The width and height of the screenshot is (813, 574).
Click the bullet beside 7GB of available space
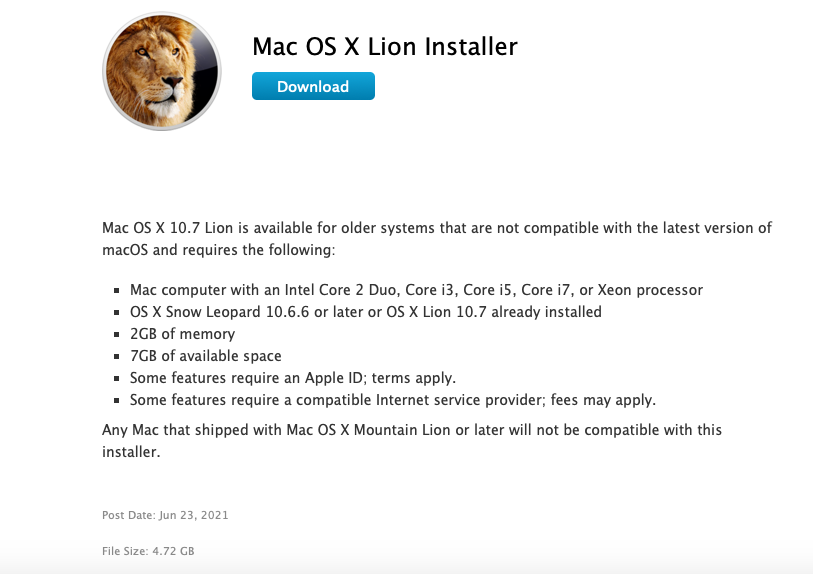[x=117, y=357]
